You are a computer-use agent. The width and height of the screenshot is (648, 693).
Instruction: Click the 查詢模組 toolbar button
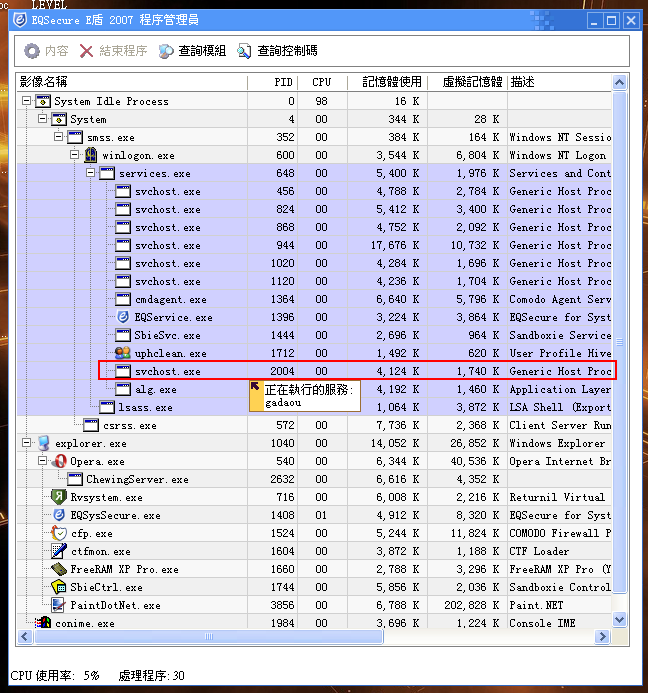pos(192,51)
